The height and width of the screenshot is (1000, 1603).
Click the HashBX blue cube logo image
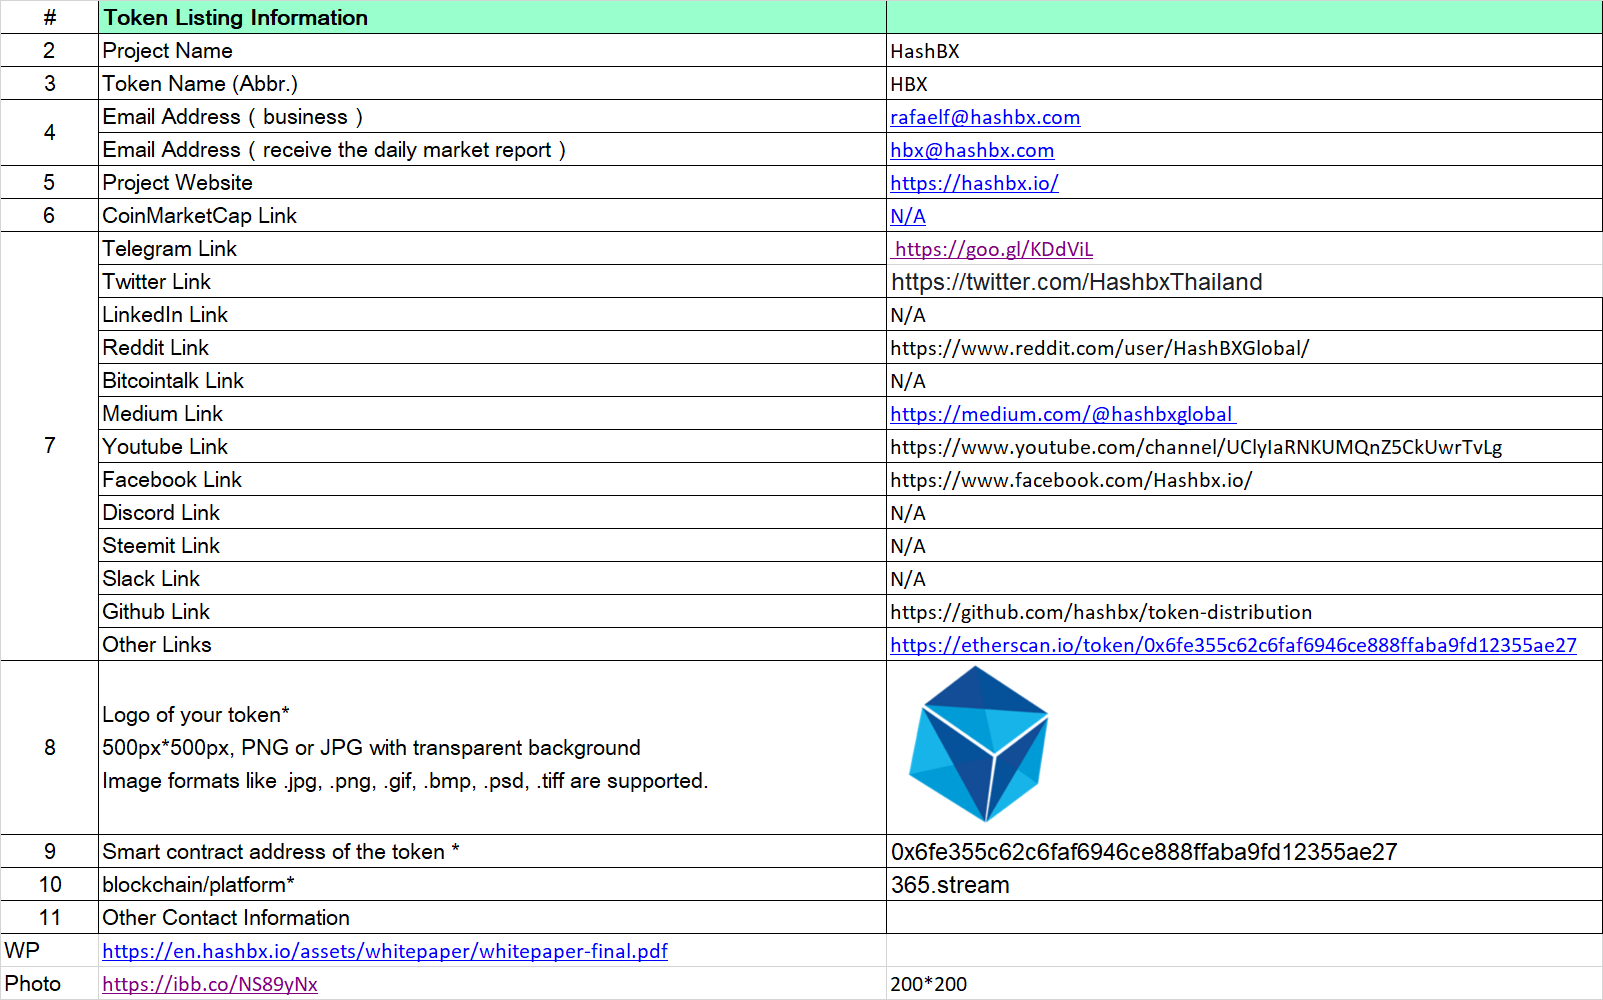pyautogui.click(x=978, y=744)
